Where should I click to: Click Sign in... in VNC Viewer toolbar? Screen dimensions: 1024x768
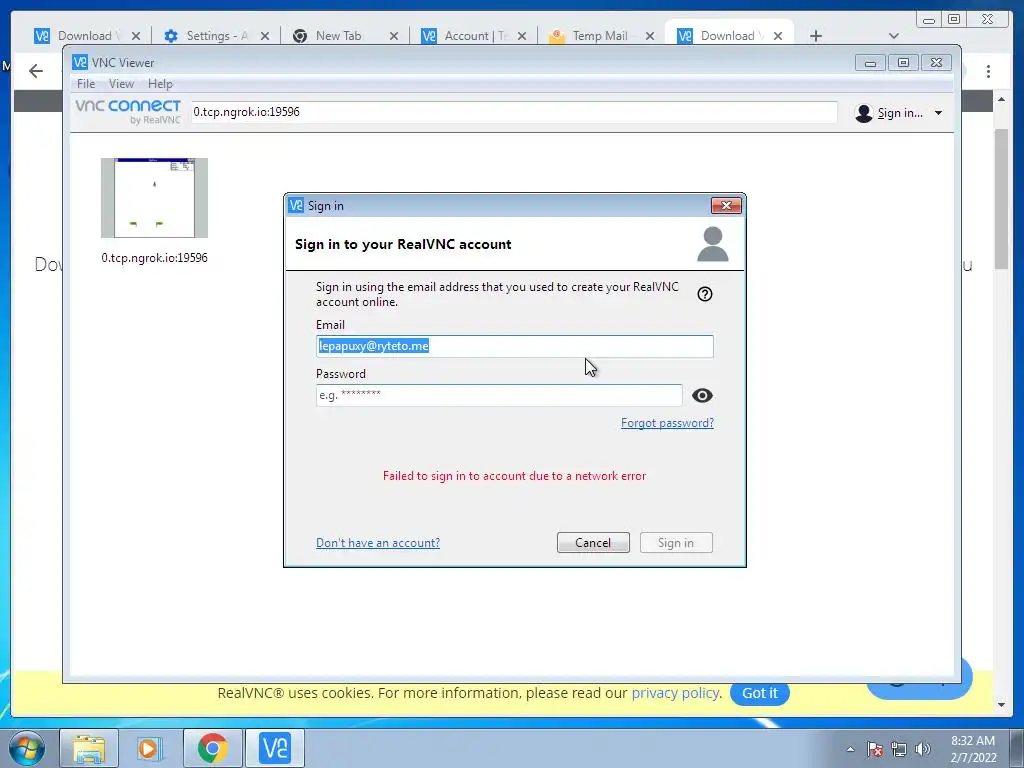pos(899,113)
